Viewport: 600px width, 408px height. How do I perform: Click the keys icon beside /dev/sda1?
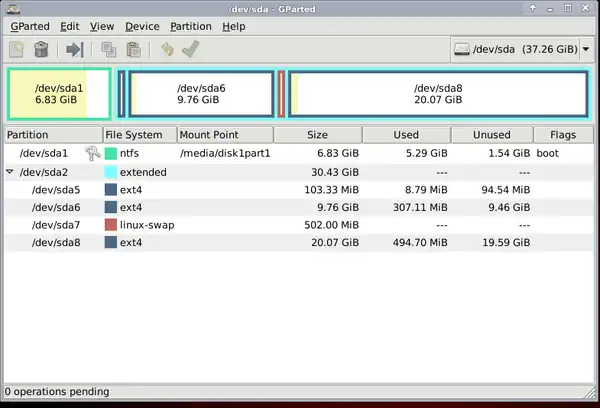pos(92,153)
